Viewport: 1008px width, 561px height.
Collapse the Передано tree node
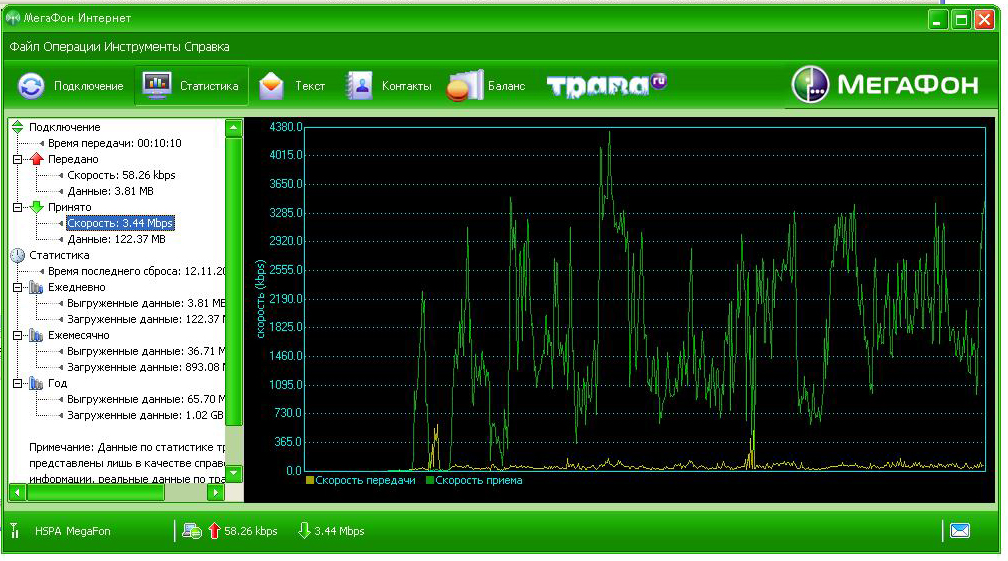click(17, 159)
